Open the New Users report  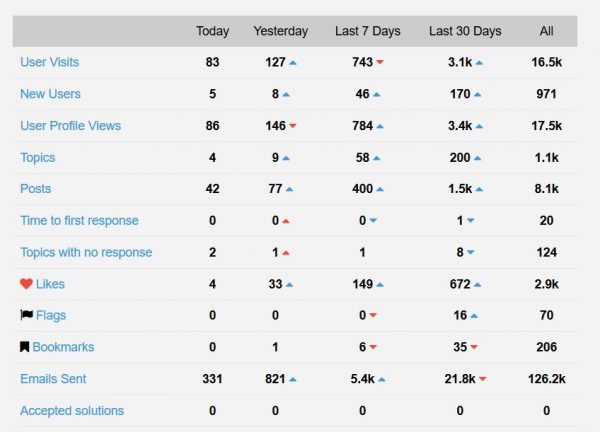pos(51,94)
